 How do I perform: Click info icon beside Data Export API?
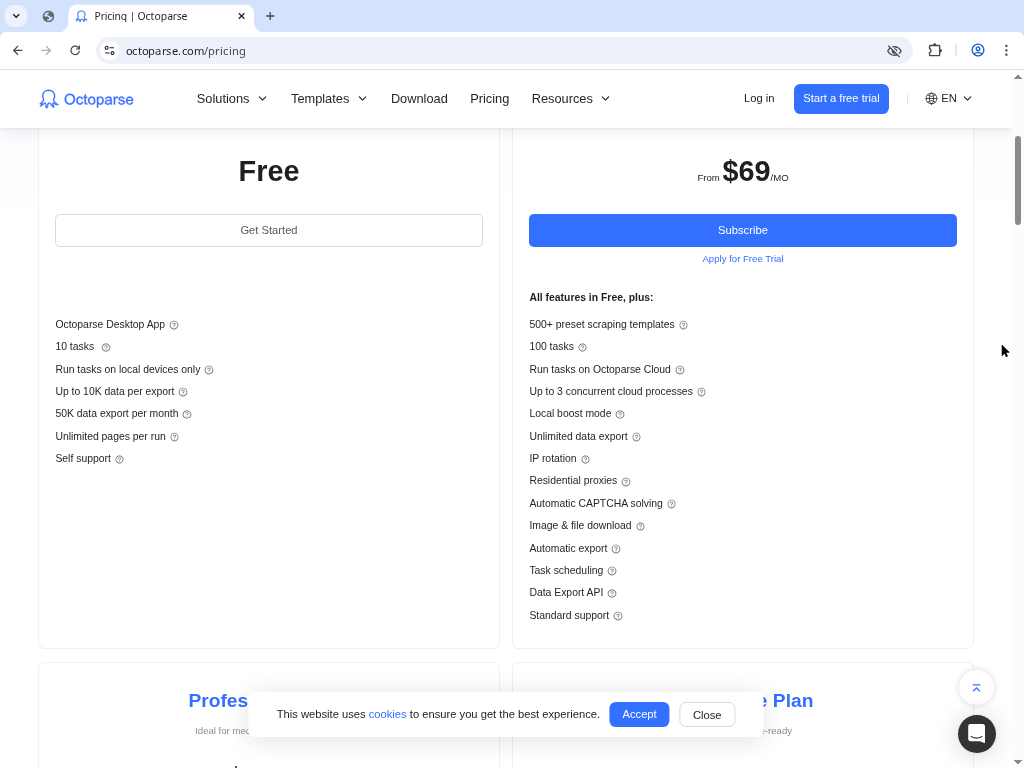(612, 593)
